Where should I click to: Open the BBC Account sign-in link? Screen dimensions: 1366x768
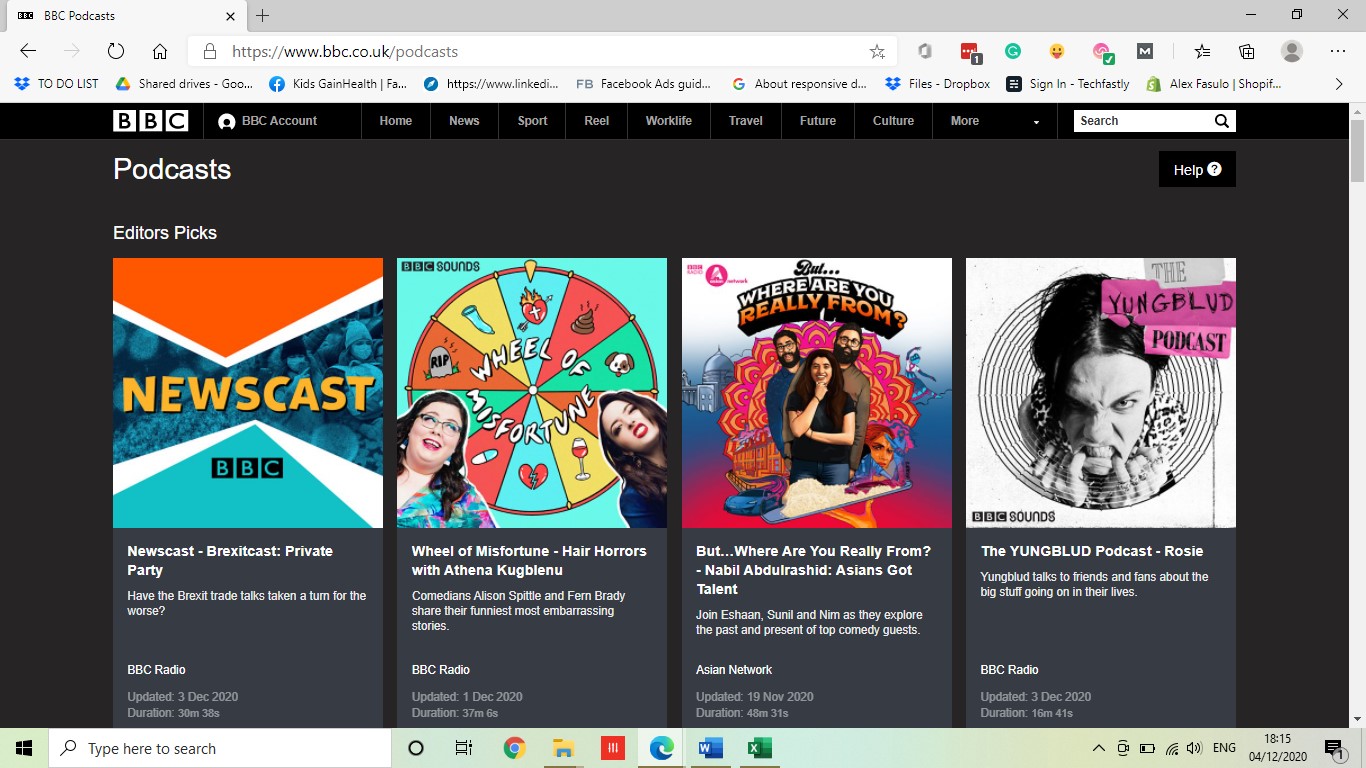(x=267, y=121)
